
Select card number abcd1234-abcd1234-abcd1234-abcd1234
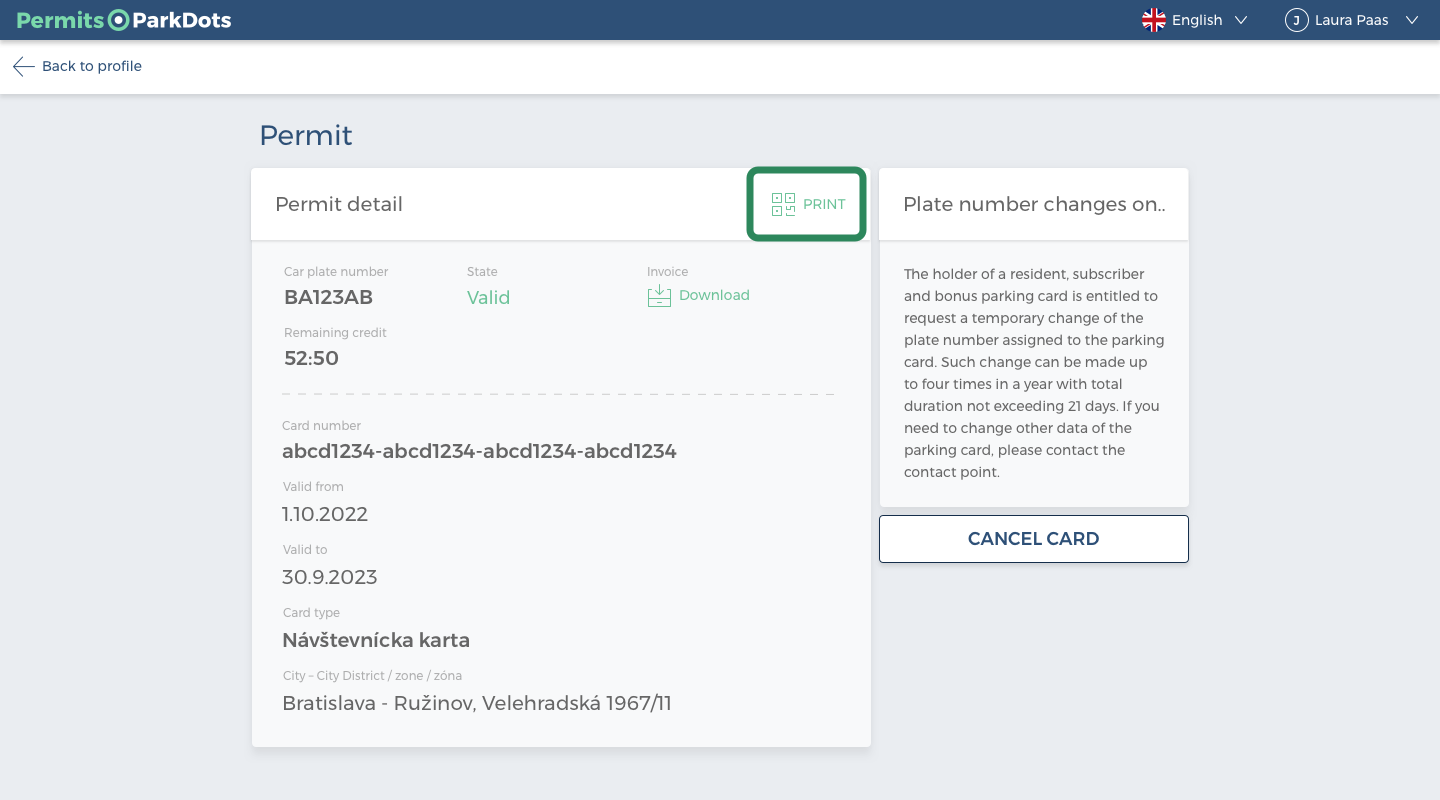click(479, 451)
